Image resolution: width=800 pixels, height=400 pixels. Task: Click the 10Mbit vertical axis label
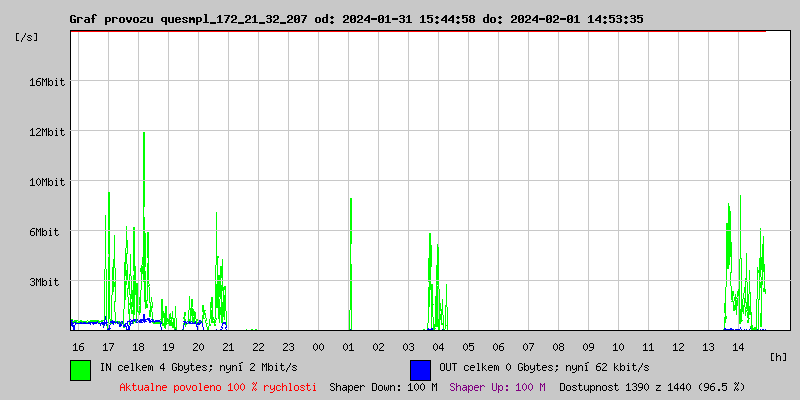tap(47, 182)
